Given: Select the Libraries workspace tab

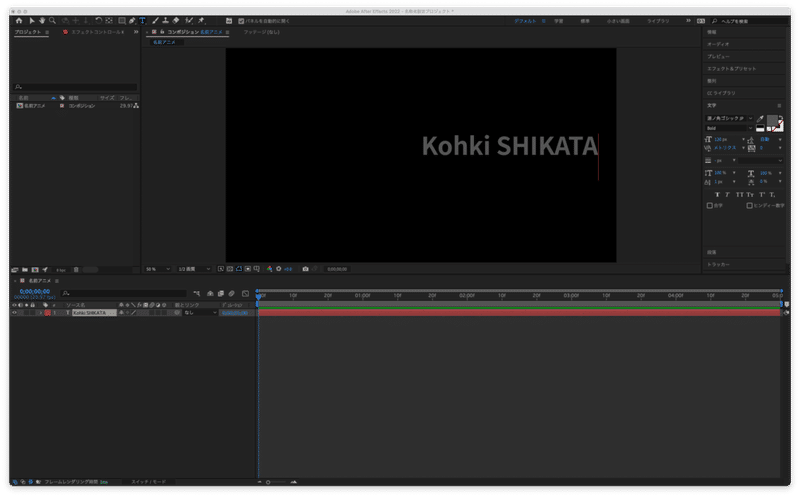Looking at the screenshot, I should tap(658, 21).
